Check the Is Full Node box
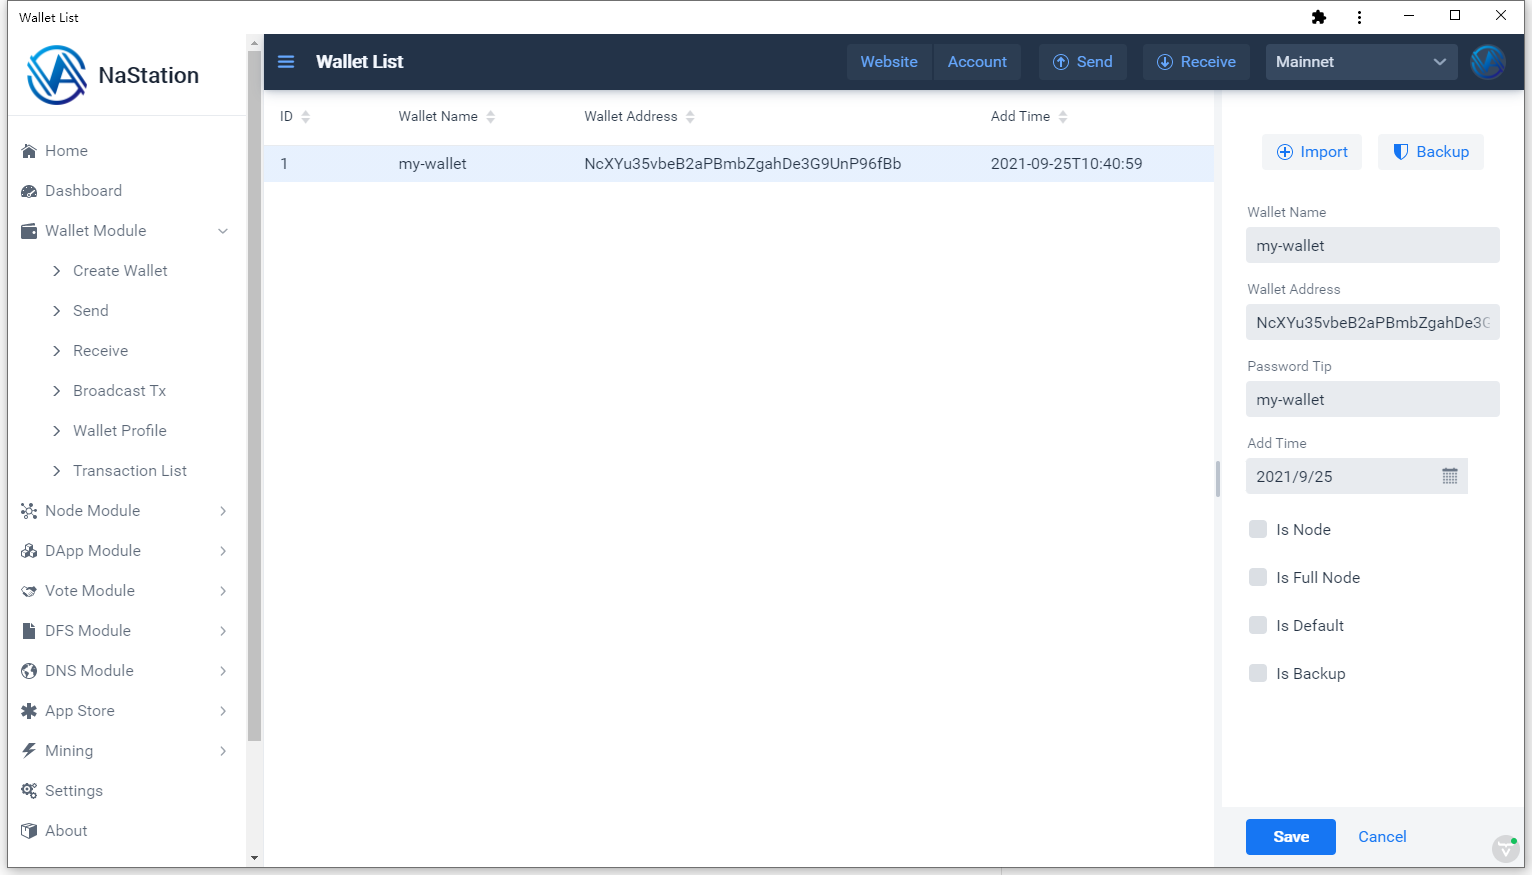Screen dimensions: 1532x875 pyautogui.click(x=1258, y=578)
